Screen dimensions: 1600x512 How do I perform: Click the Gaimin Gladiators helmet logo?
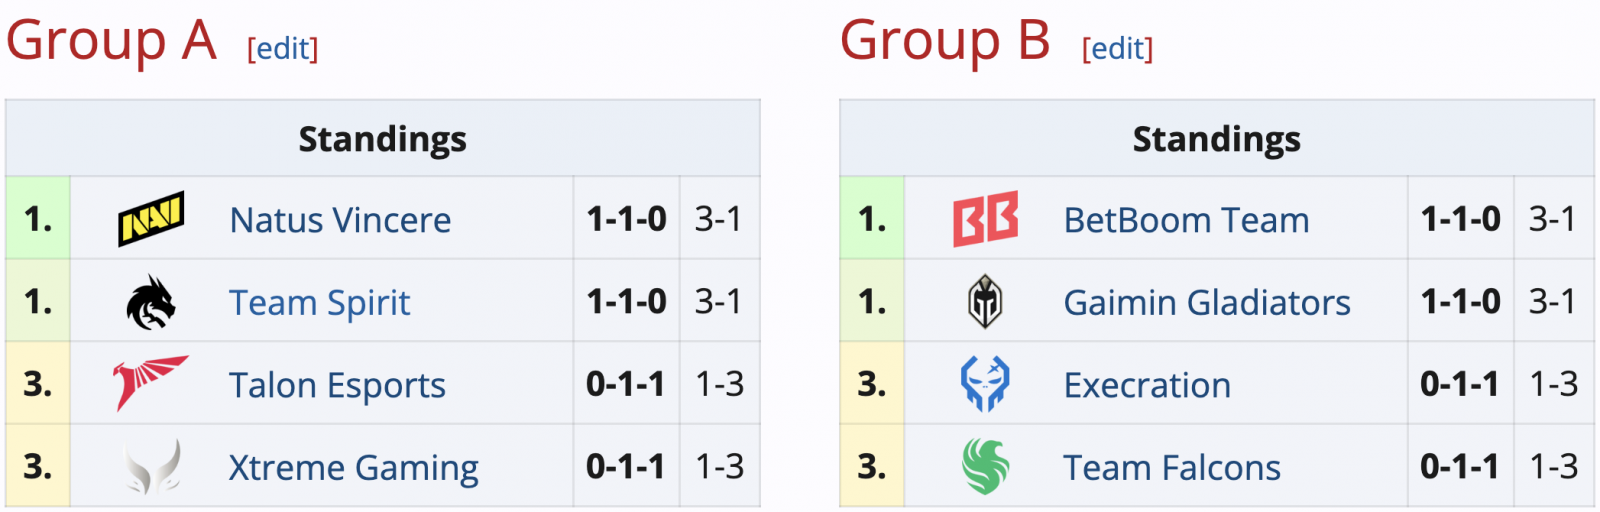click(985, 301)
